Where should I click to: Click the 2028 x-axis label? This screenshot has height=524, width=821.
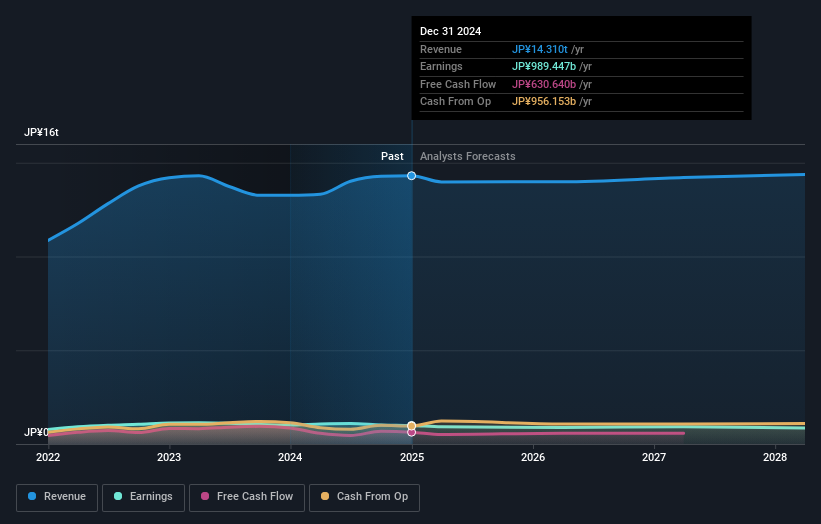tap(775, 458)
